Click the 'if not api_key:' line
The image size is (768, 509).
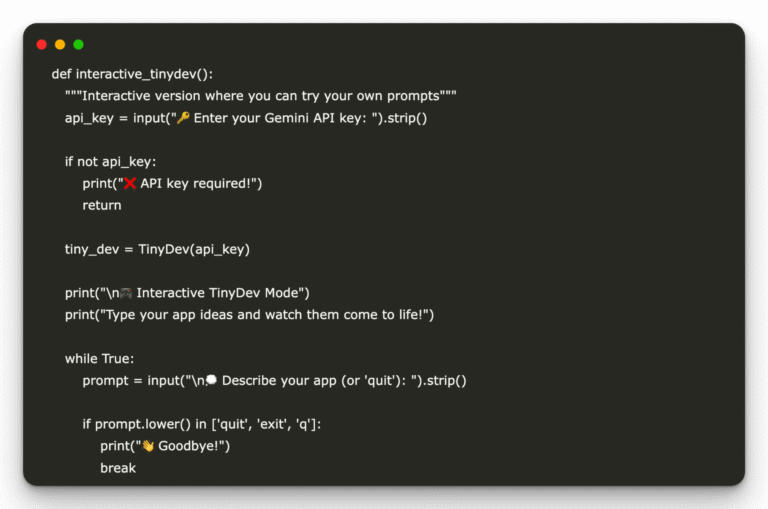(x=111, y=162)
